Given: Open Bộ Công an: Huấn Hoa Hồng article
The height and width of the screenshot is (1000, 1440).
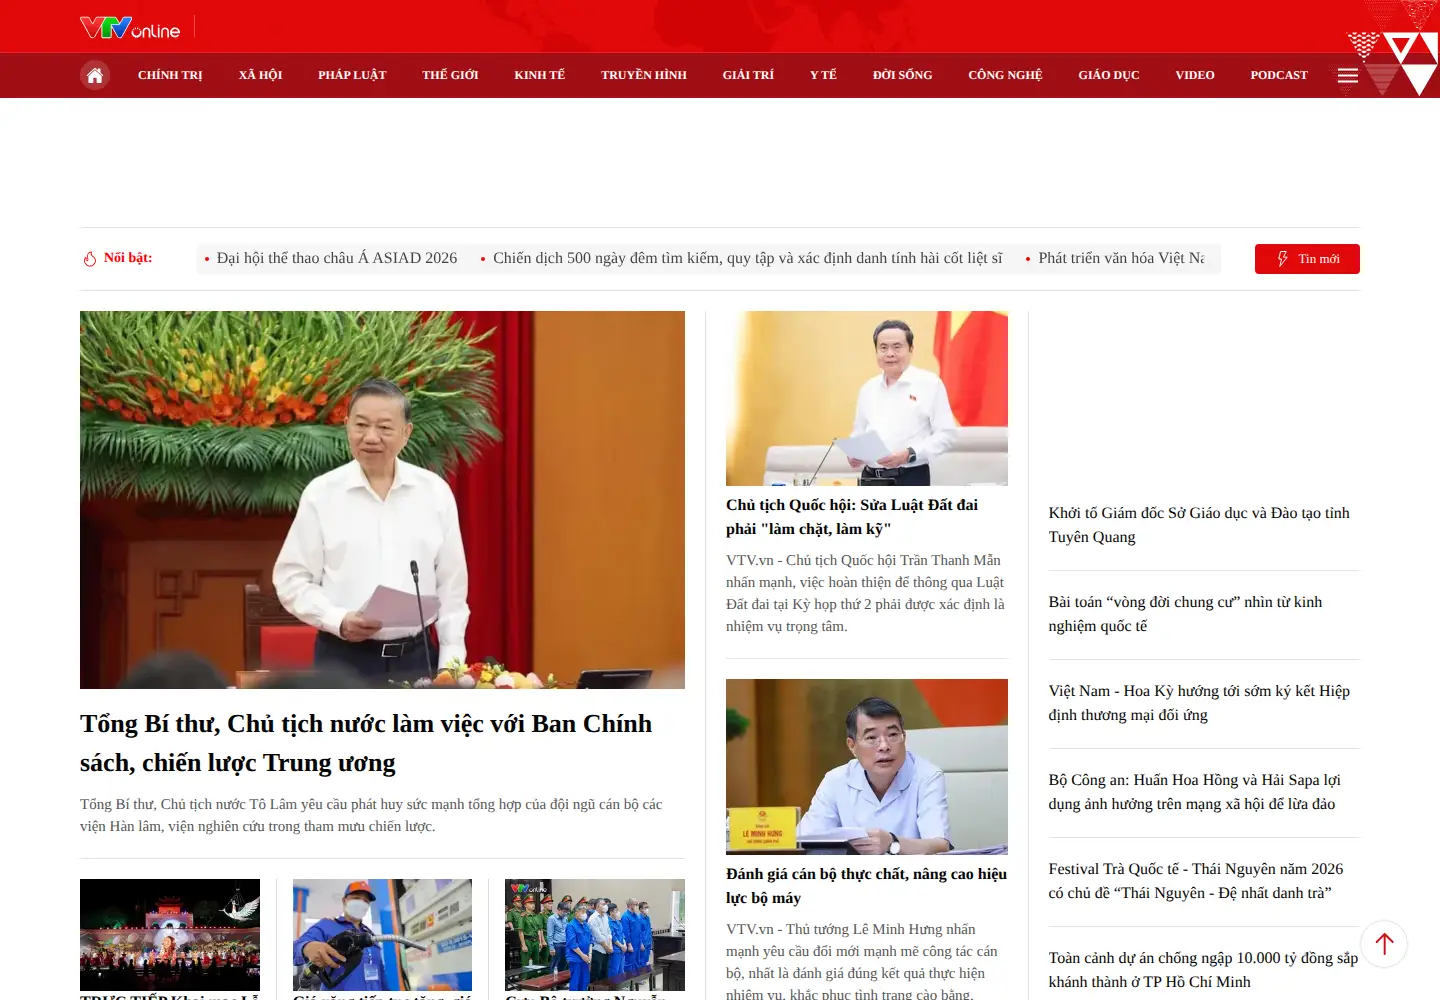Looking at the screenshot, I should coord(1194,792).
